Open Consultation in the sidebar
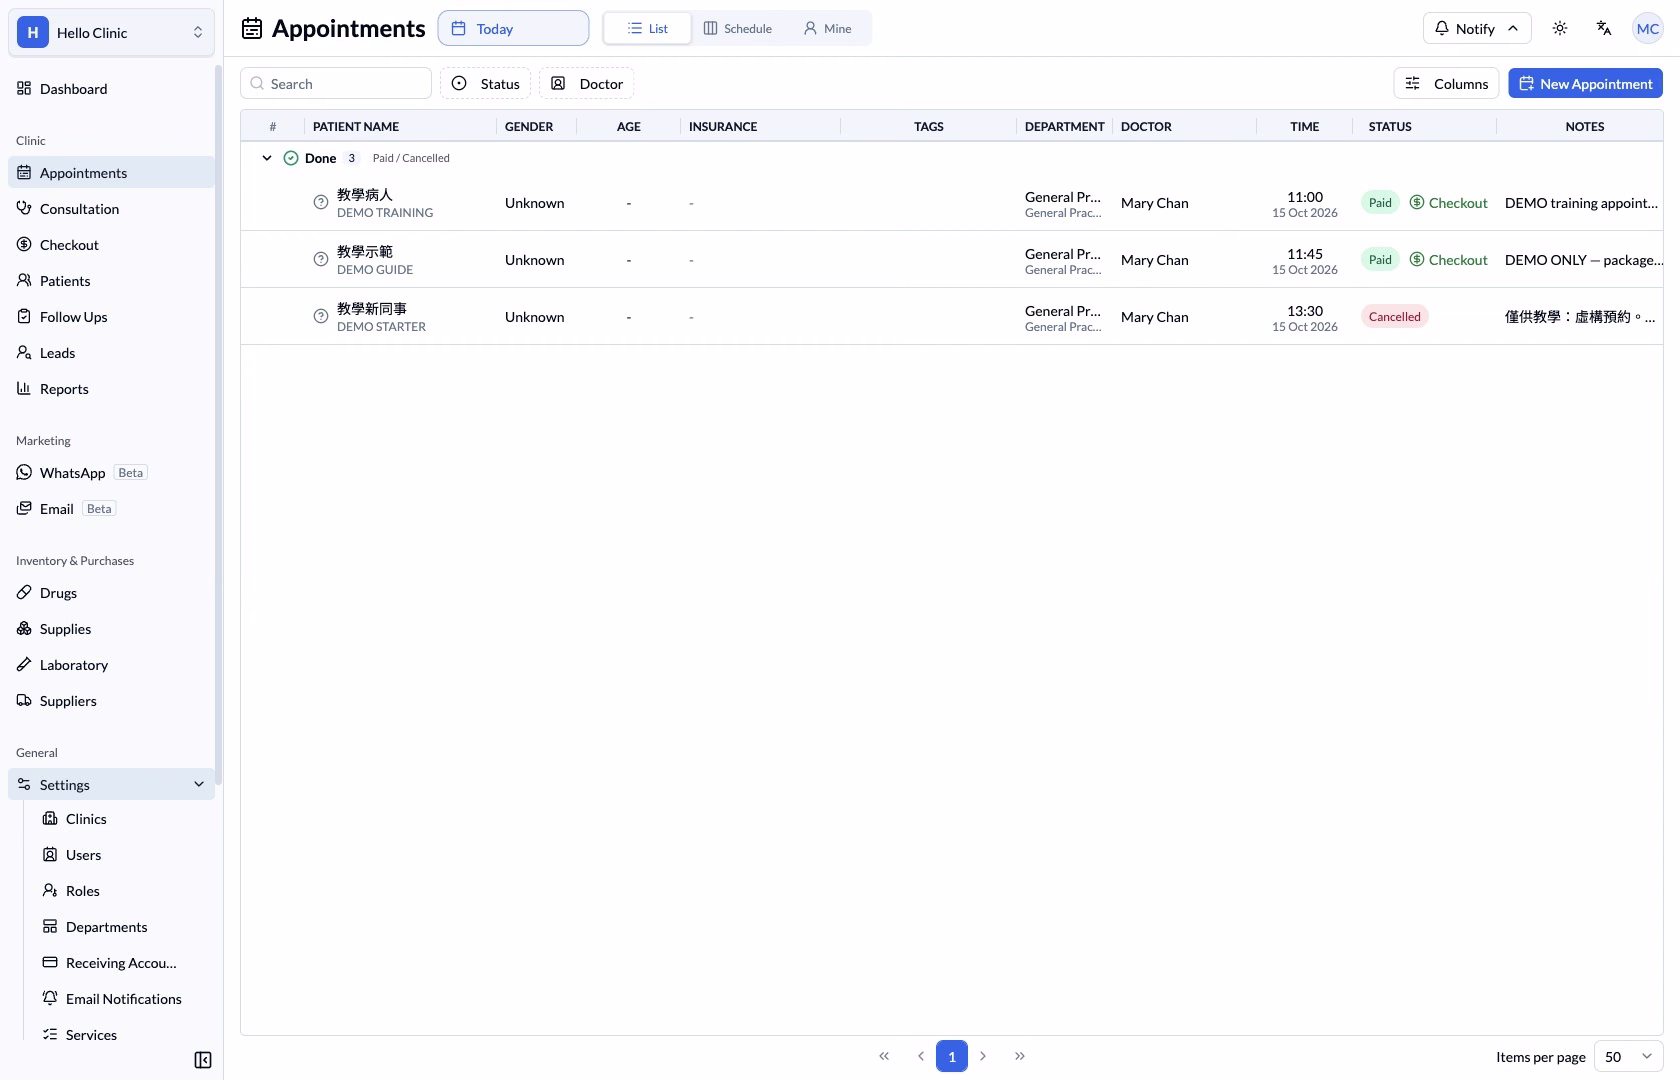Image resolution: width=1680 pixels, height=1080 pixels. pyautogui.click(x=111, y=209)
